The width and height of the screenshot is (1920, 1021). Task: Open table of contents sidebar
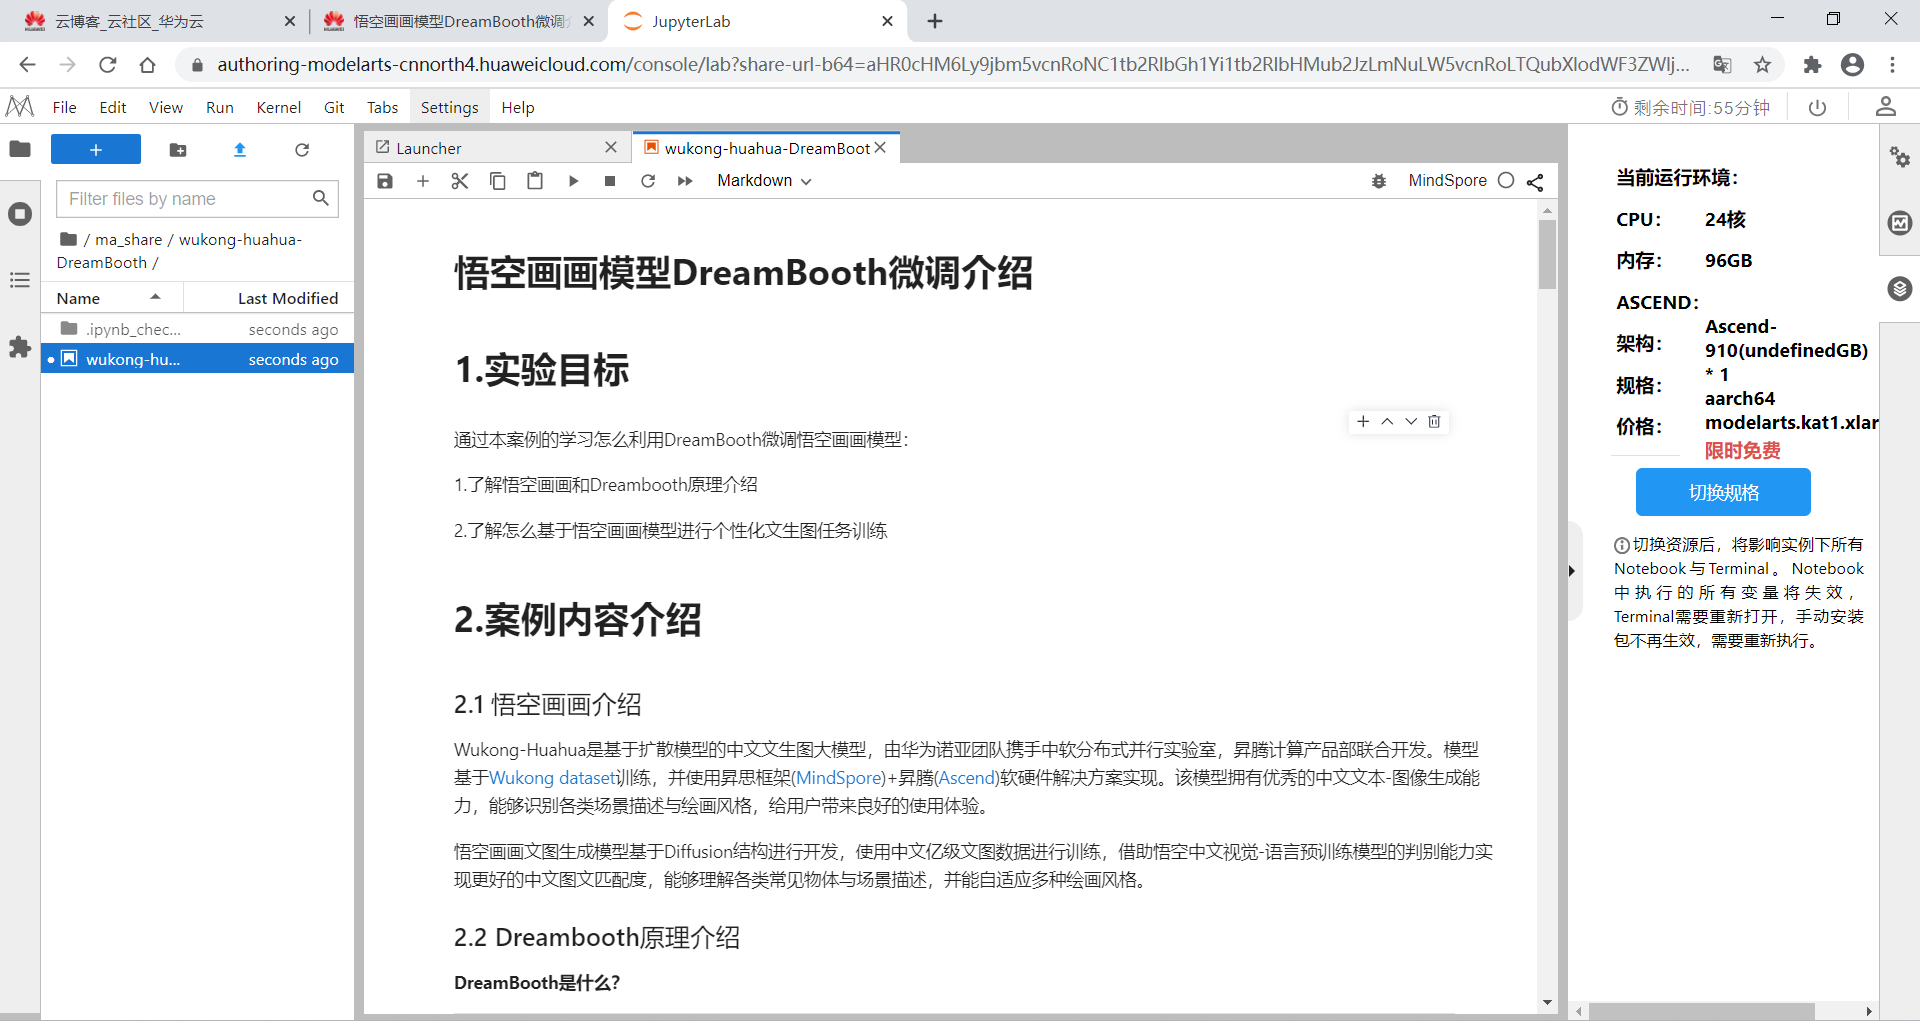20,280
